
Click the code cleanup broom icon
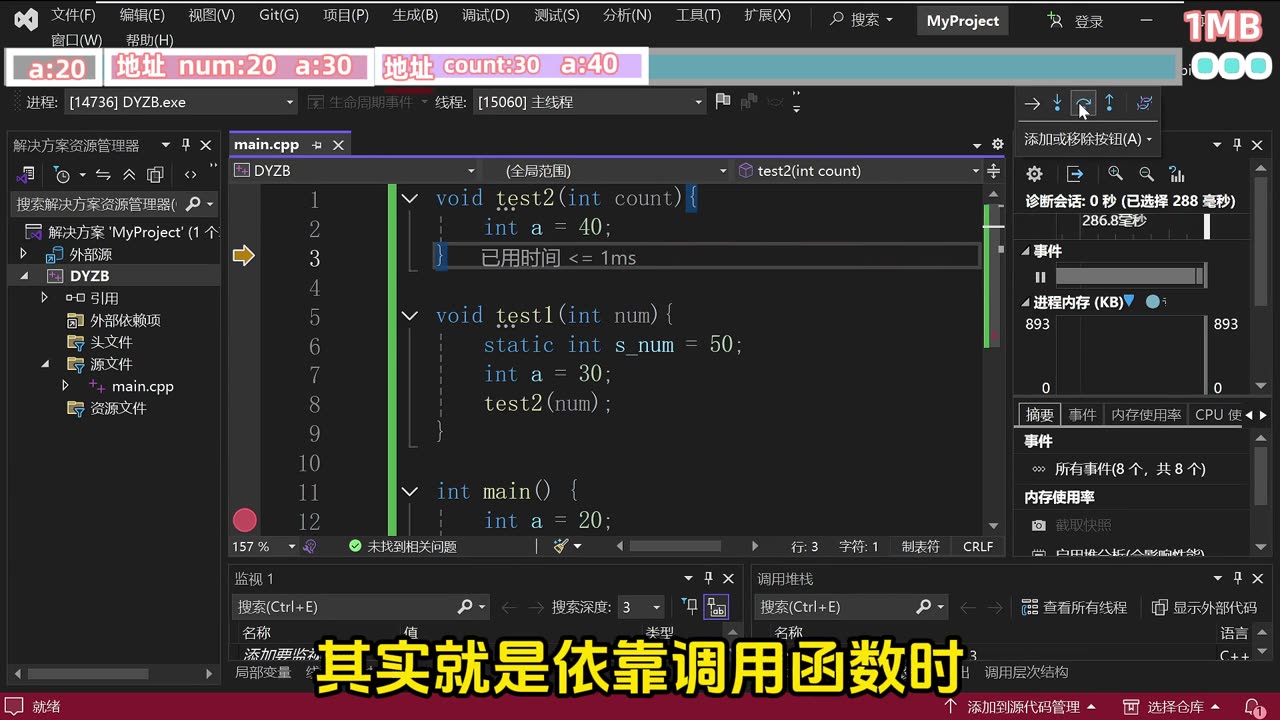[561, 546]
